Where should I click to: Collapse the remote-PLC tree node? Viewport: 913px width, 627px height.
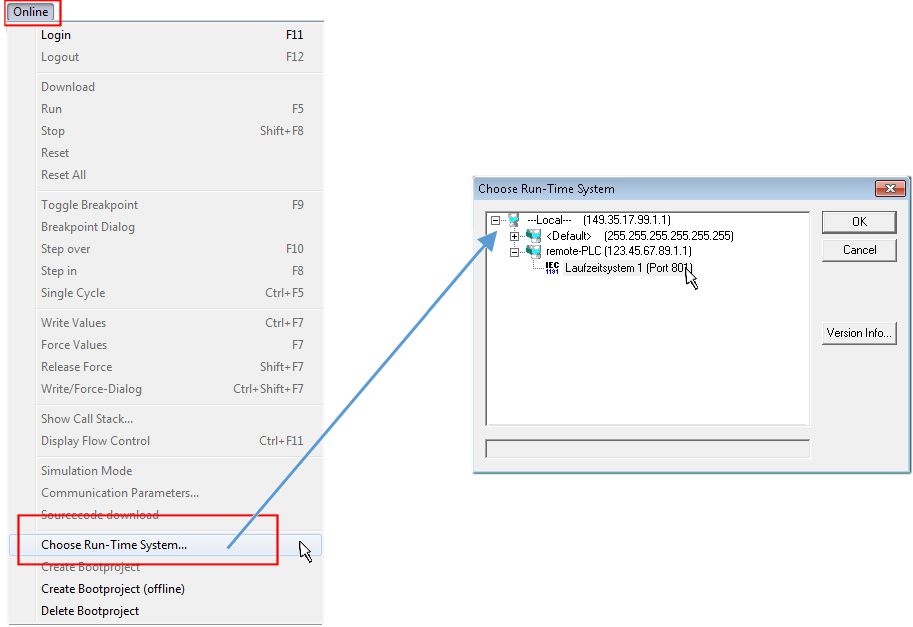pos(515,251)
